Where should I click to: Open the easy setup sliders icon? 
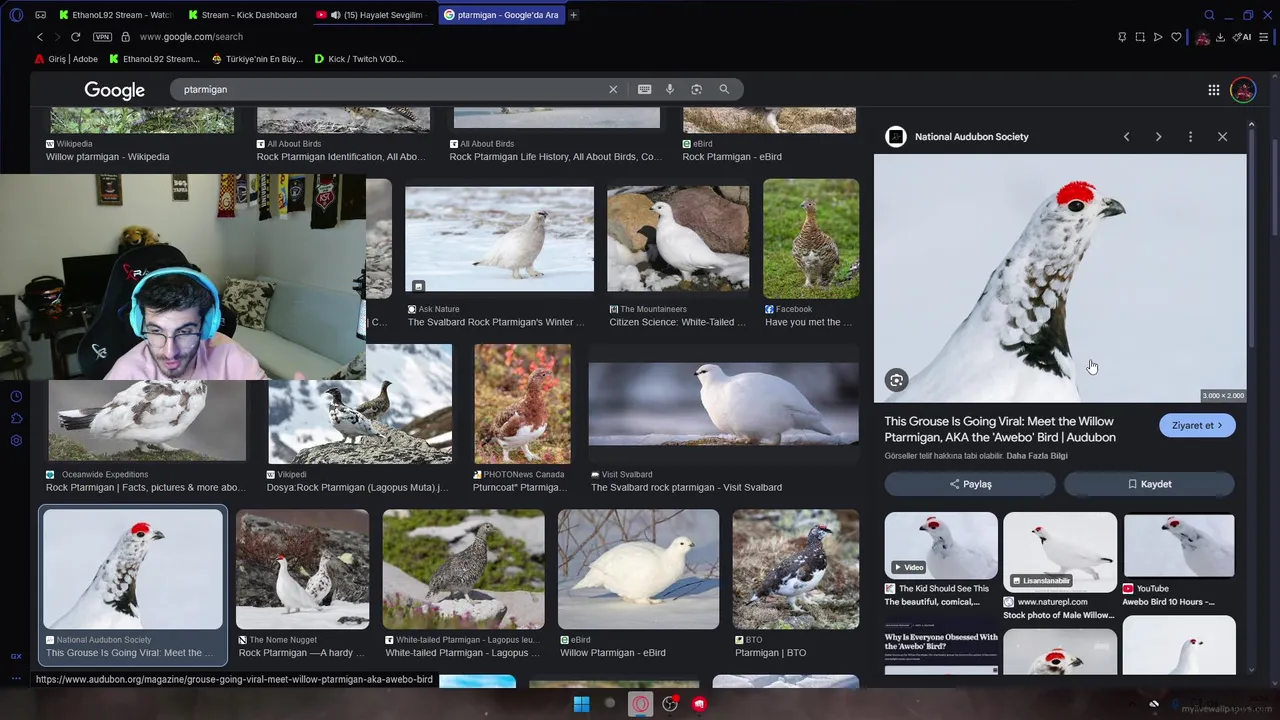click(x=1264, y=37)
